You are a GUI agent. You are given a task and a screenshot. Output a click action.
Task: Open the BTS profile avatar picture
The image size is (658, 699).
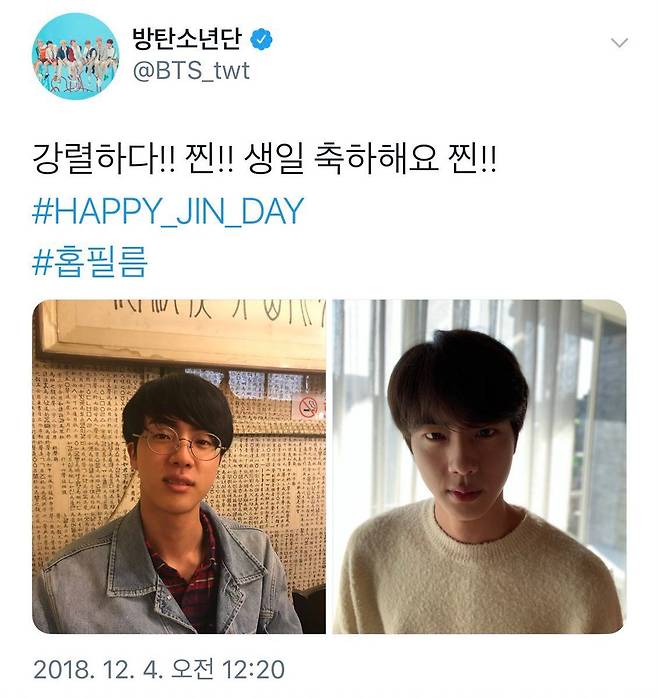(x=76, y=56)
